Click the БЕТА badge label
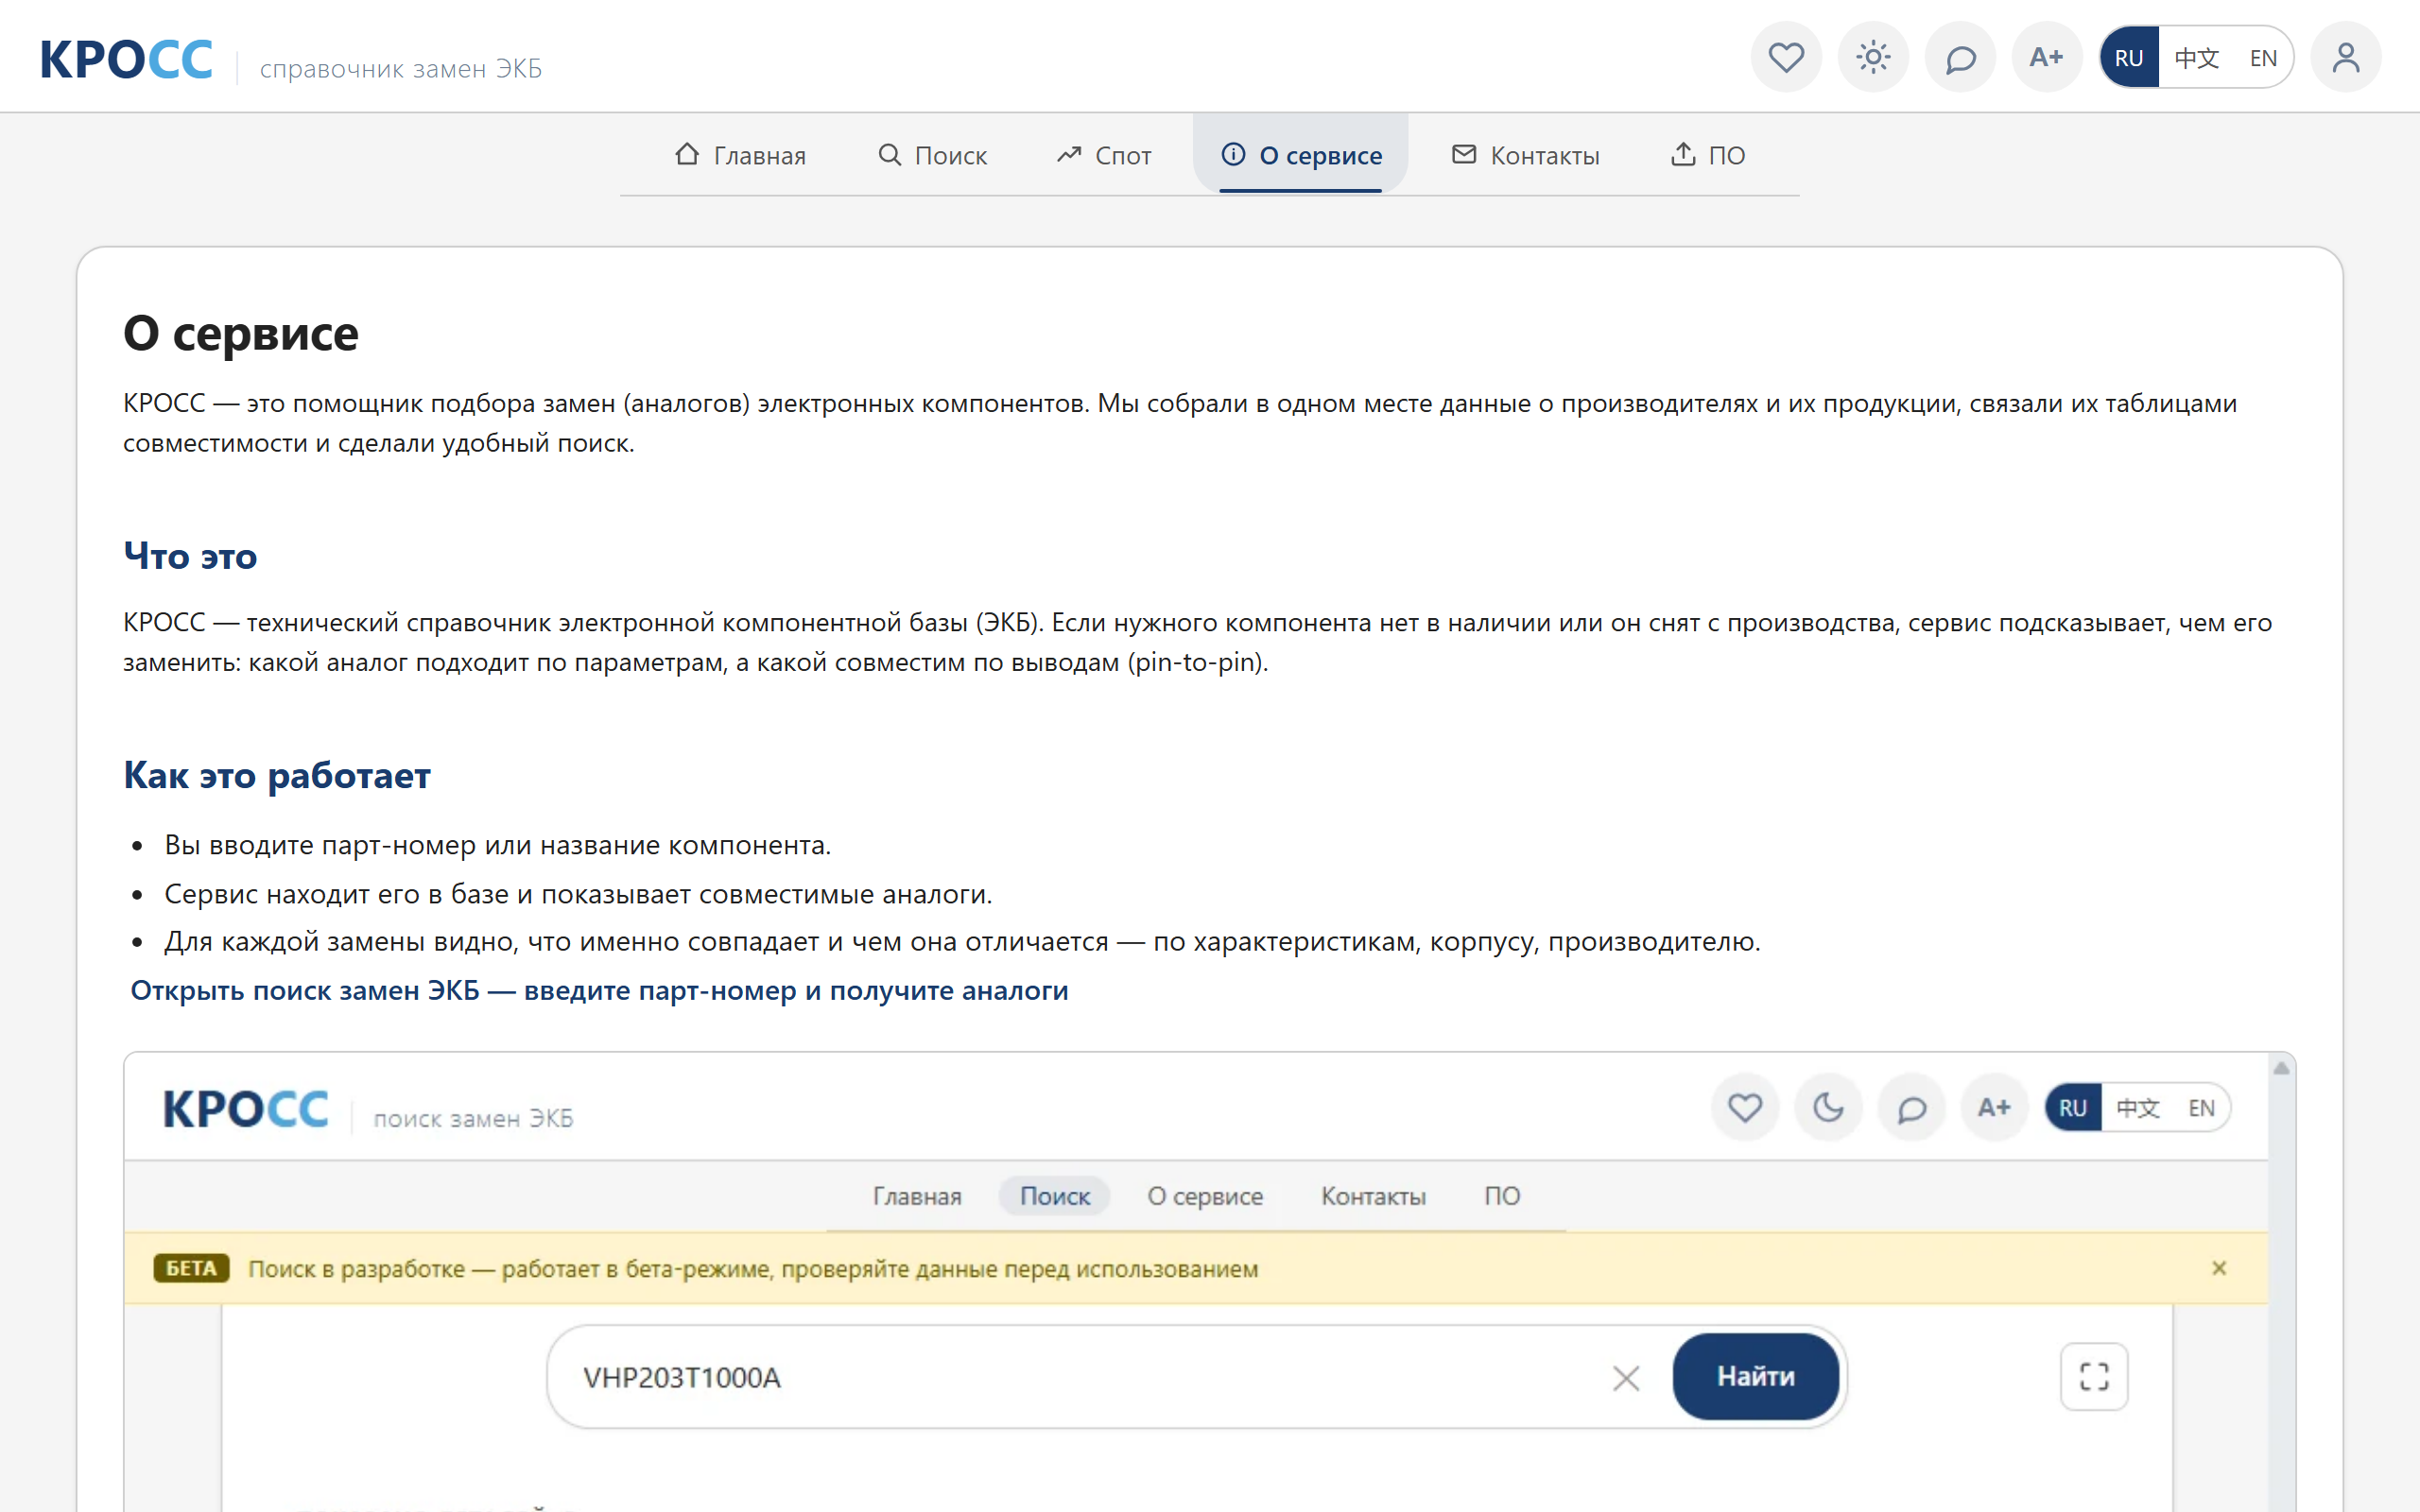This screenshot has width=2420, height=1512. (191, 1268)
